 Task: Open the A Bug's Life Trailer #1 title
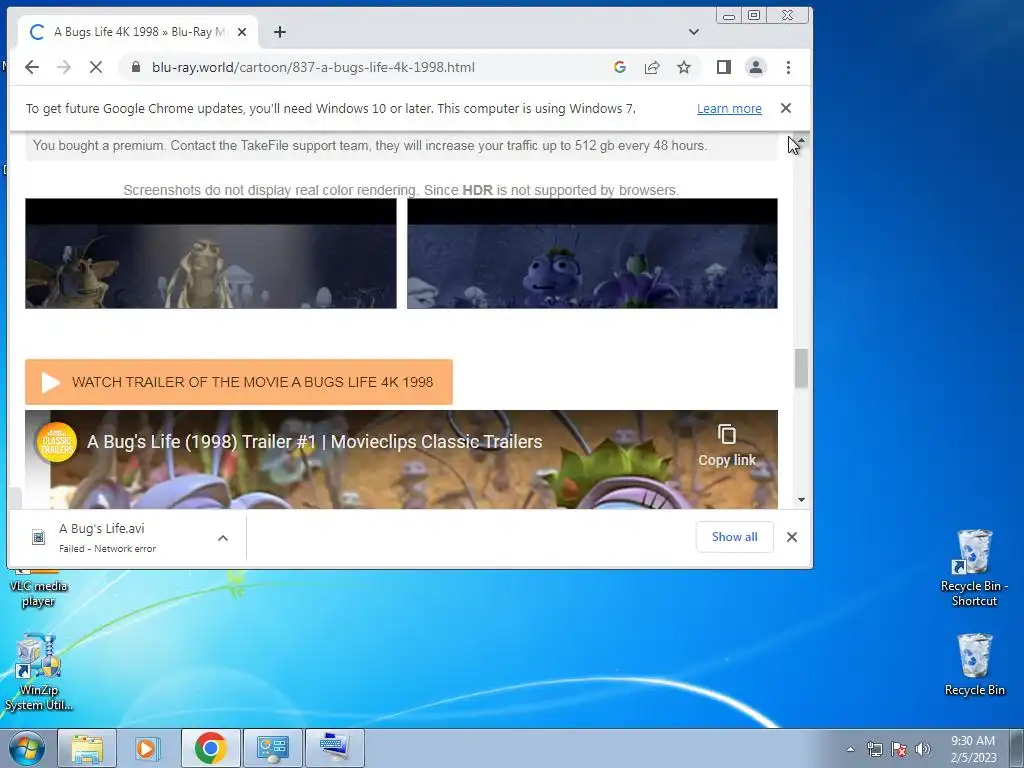coord(315,442)
